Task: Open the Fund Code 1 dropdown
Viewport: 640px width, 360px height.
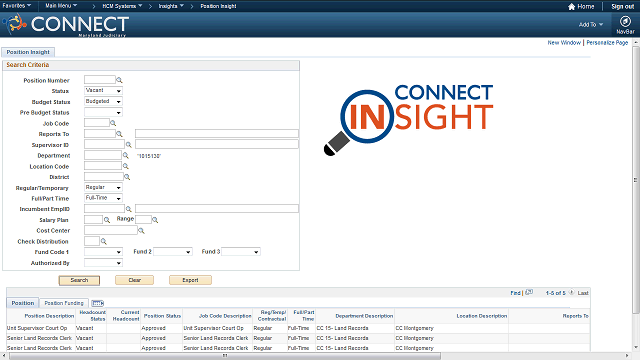Action: (103, 252)
